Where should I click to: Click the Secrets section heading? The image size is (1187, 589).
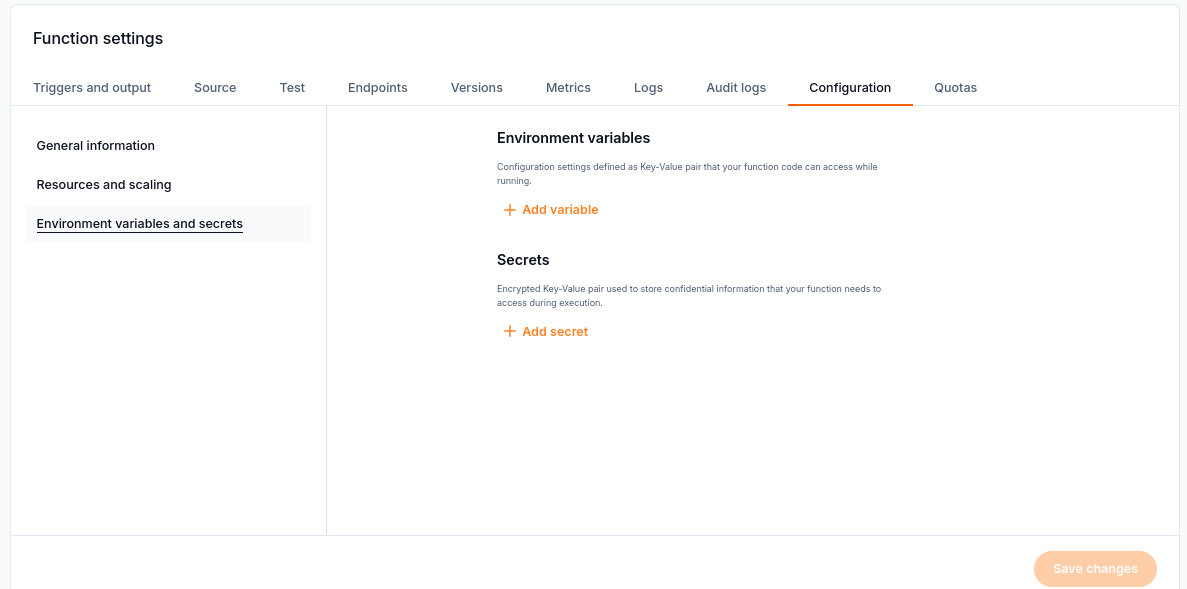click(x=523, y=260)
